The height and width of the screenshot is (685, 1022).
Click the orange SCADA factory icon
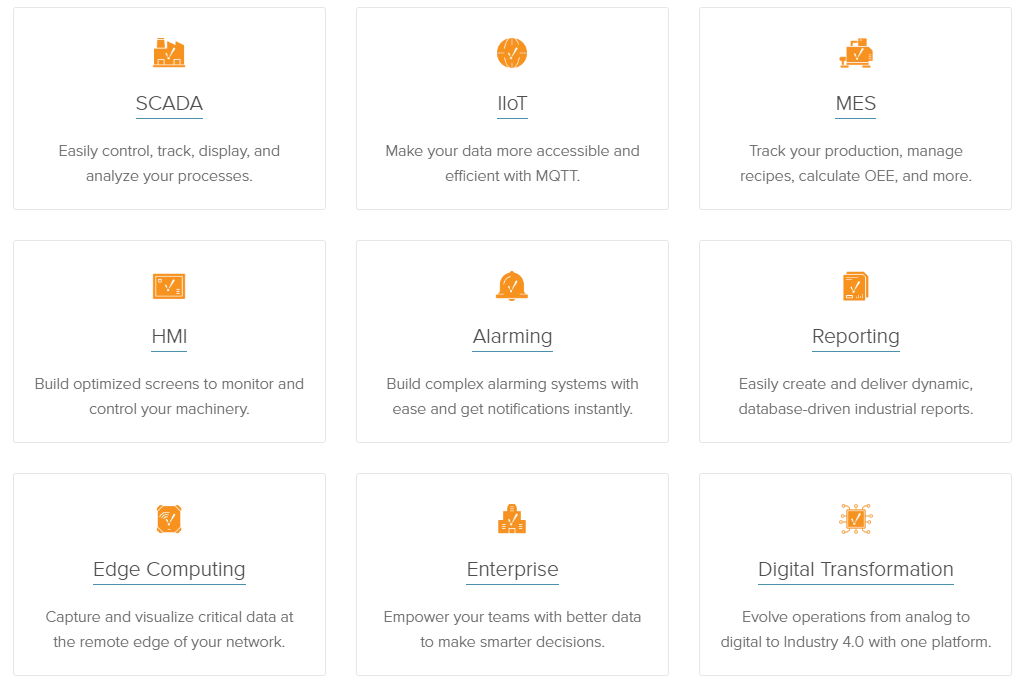pos(169,53)
